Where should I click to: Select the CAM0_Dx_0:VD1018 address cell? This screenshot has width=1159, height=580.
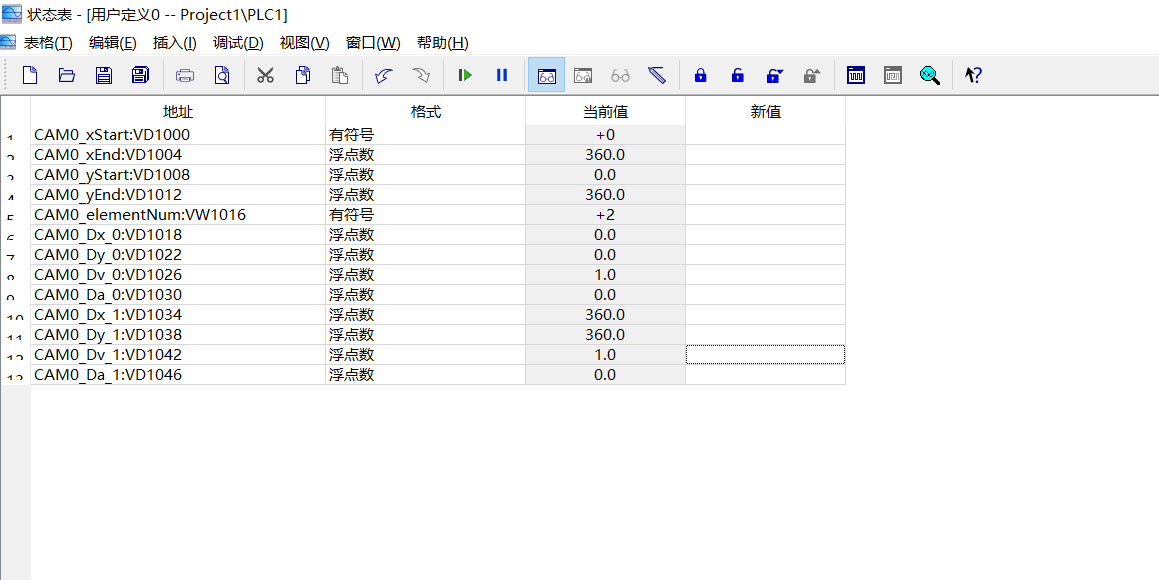pos(177,234)
